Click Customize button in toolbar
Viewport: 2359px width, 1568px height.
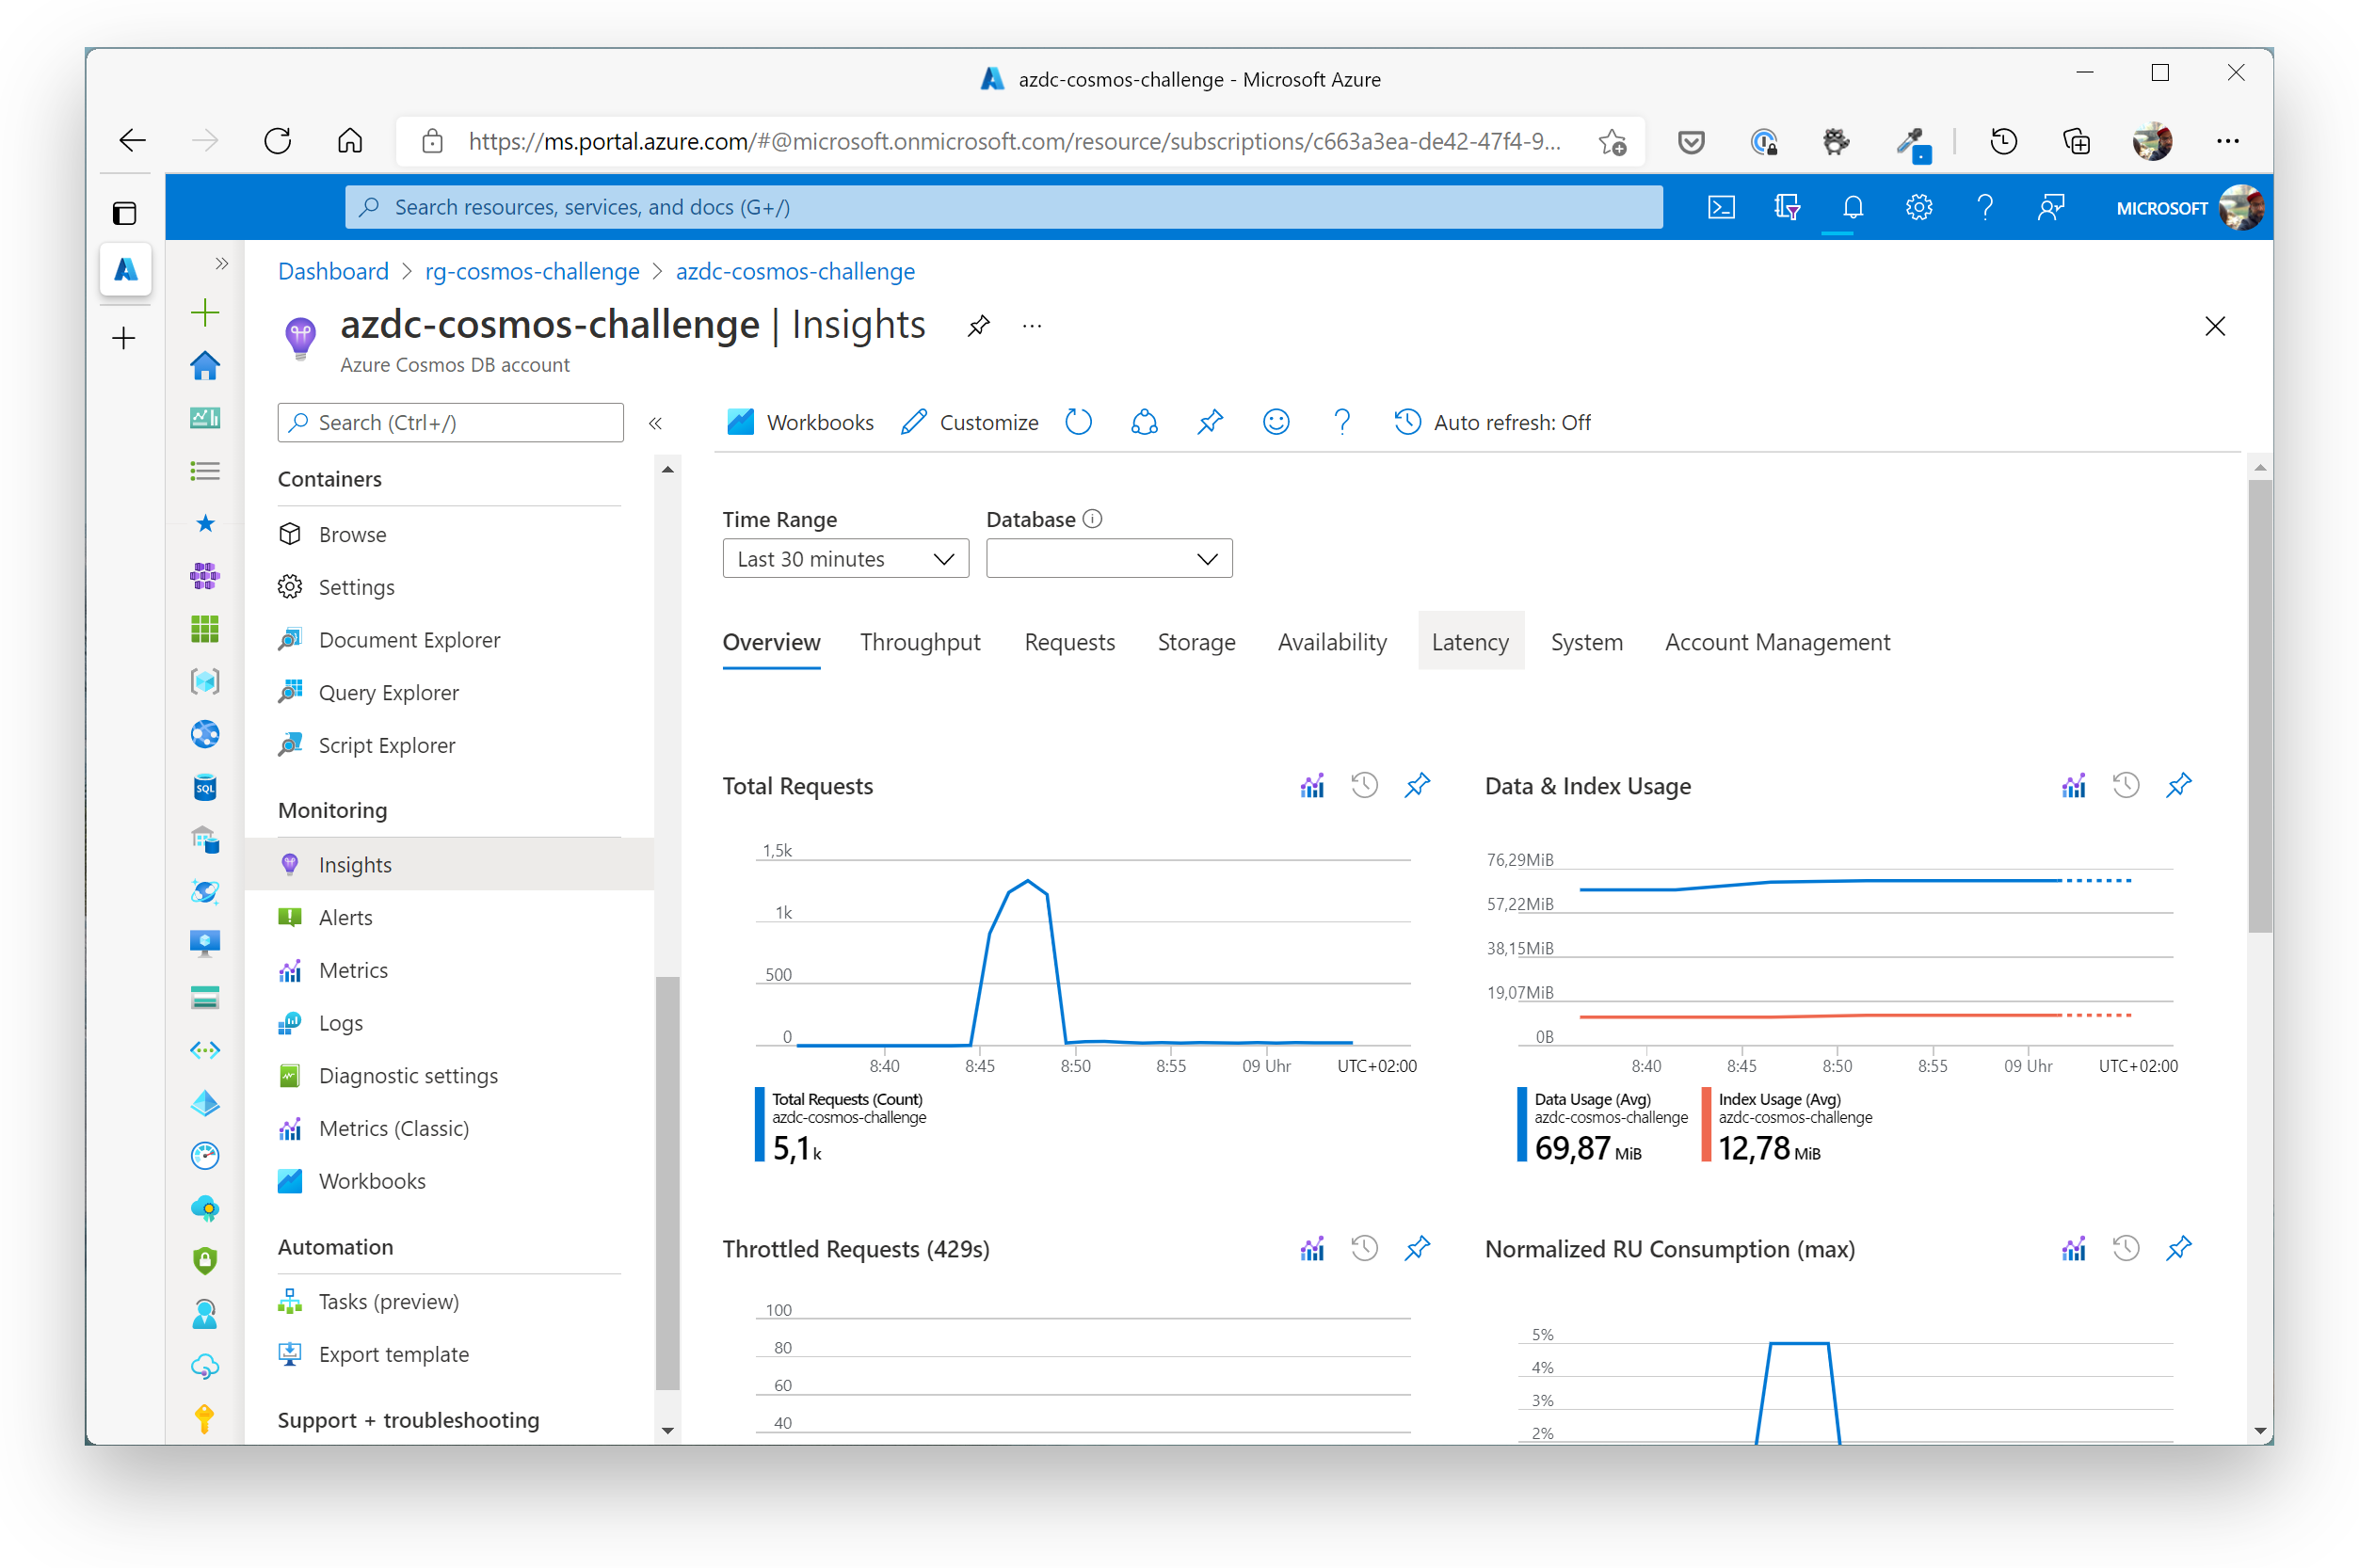click(x=968, y=422)
